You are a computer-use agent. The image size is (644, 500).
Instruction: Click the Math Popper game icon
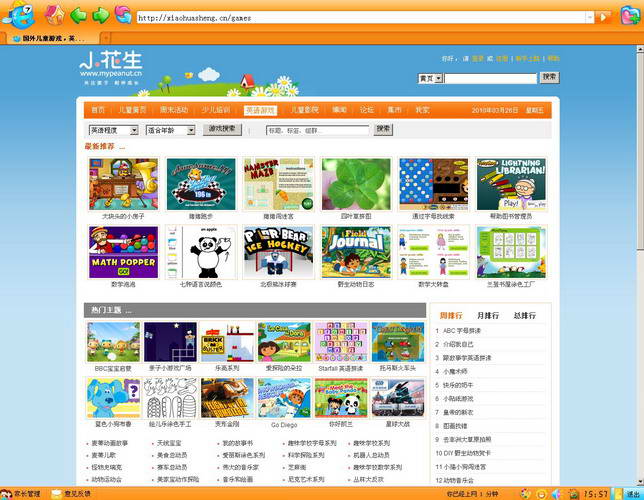coord(123,252)
